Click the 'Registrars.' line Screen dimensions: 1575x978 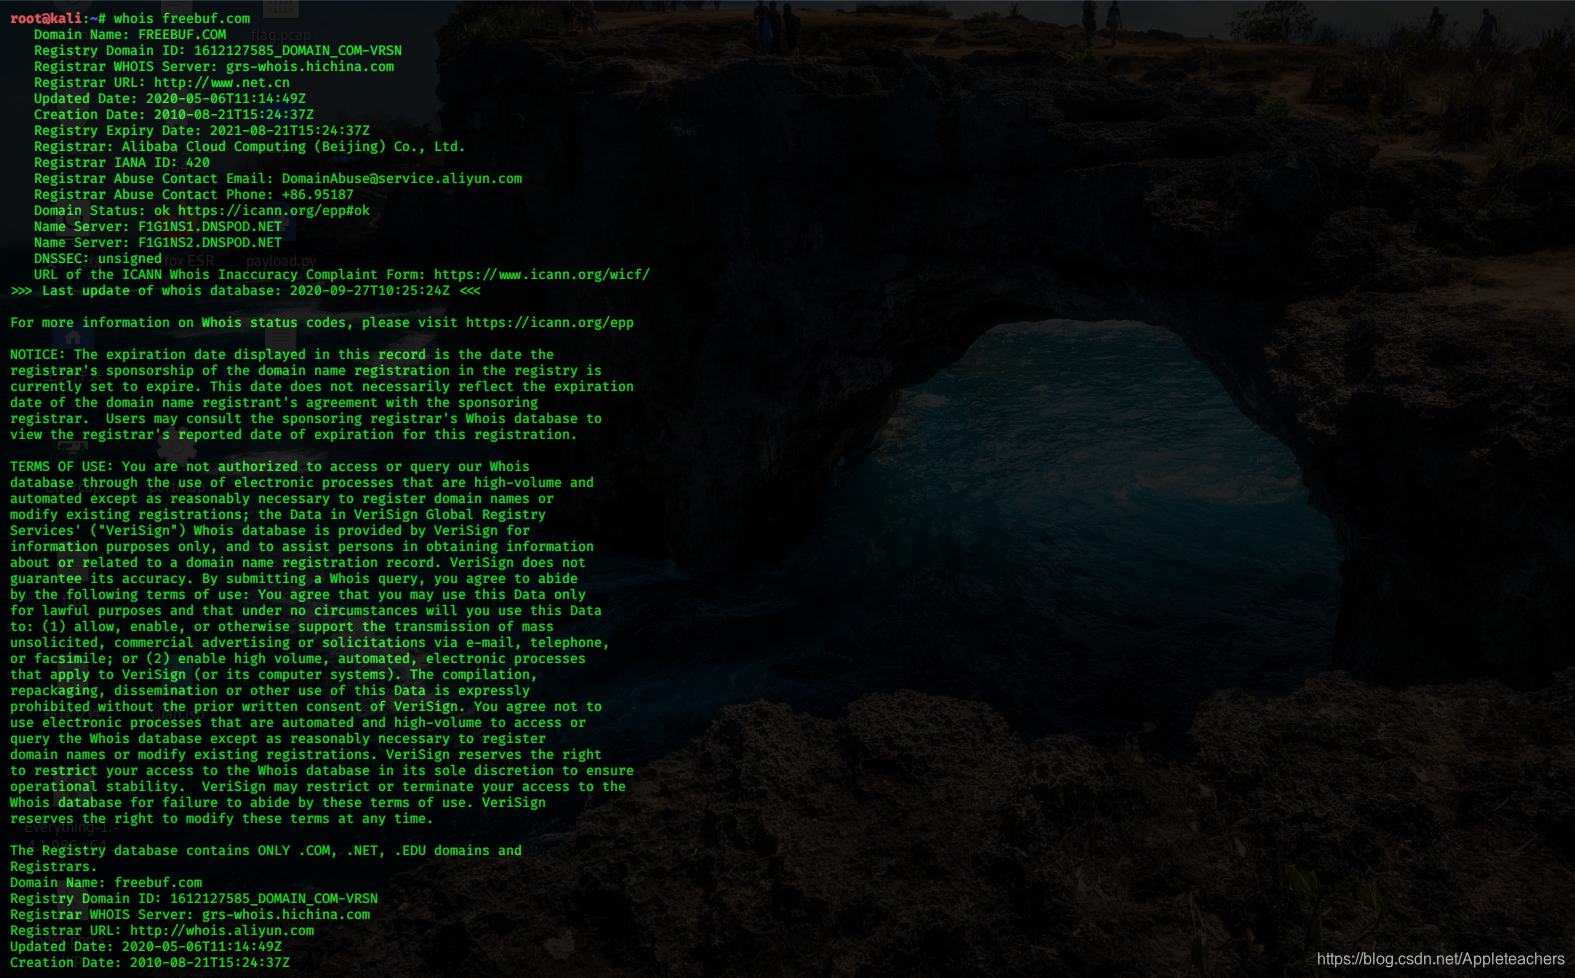coord(54,866)
